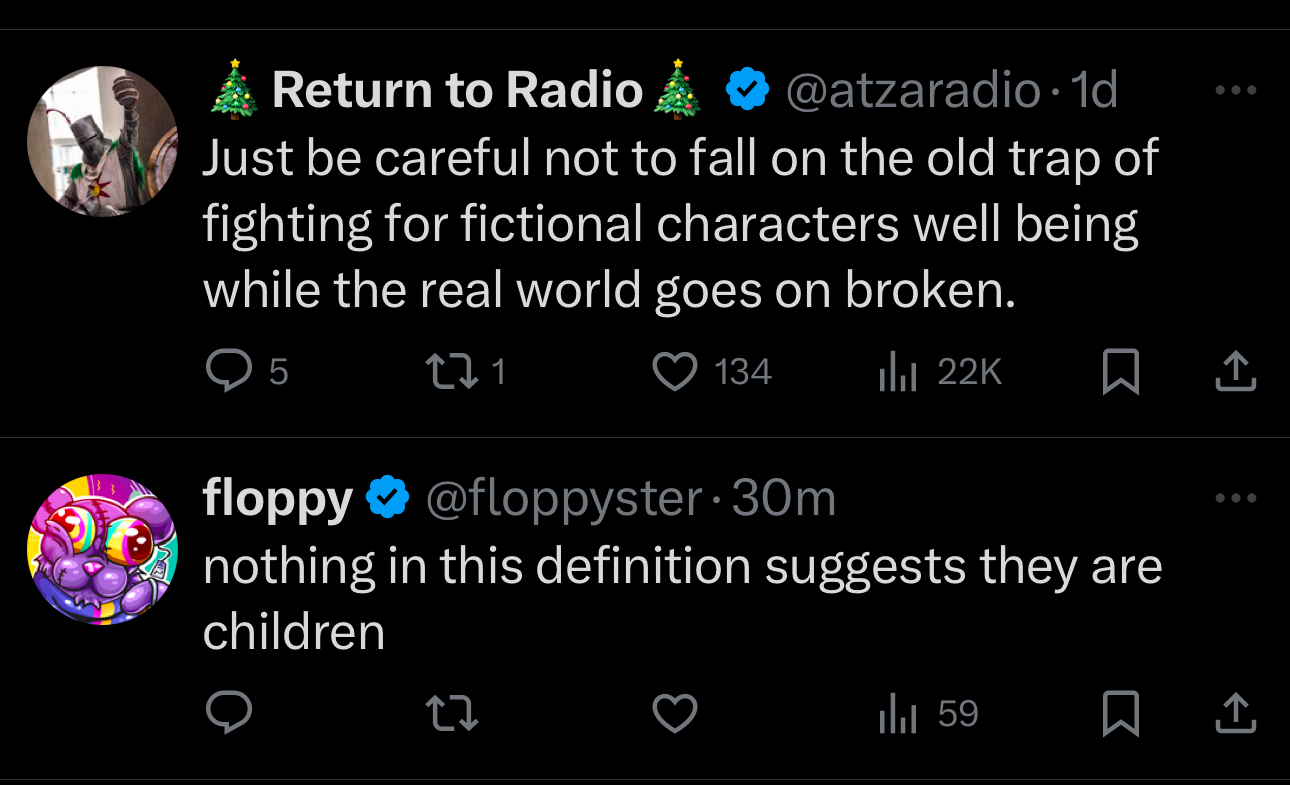This screenshot has height=785, width=1290.
Task: Visit the @floppyster handle
Action: tap(565, 498)
